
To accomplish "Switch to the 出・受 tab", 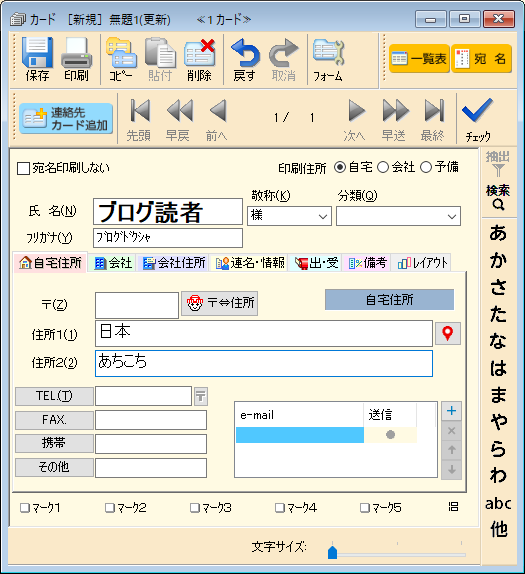I will [316, 263].
